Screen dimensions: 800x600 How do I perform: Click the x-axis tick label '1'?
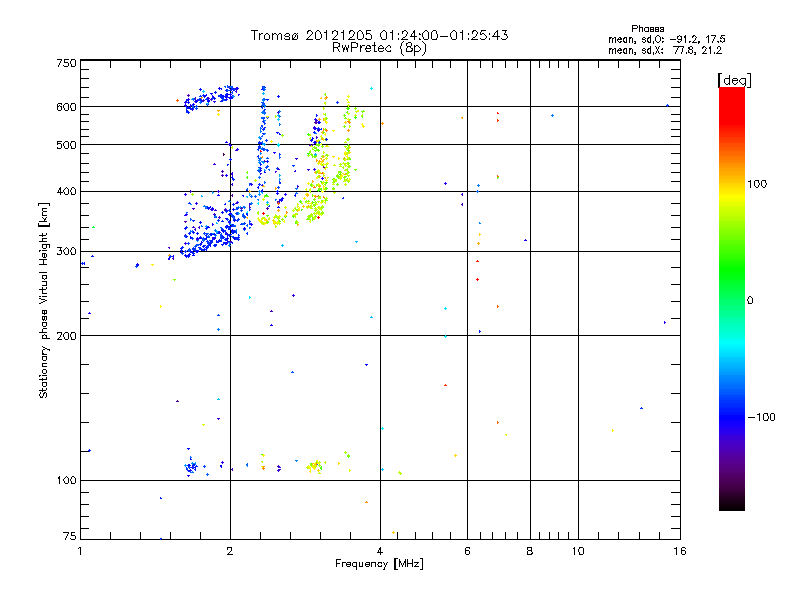point(80,551)
